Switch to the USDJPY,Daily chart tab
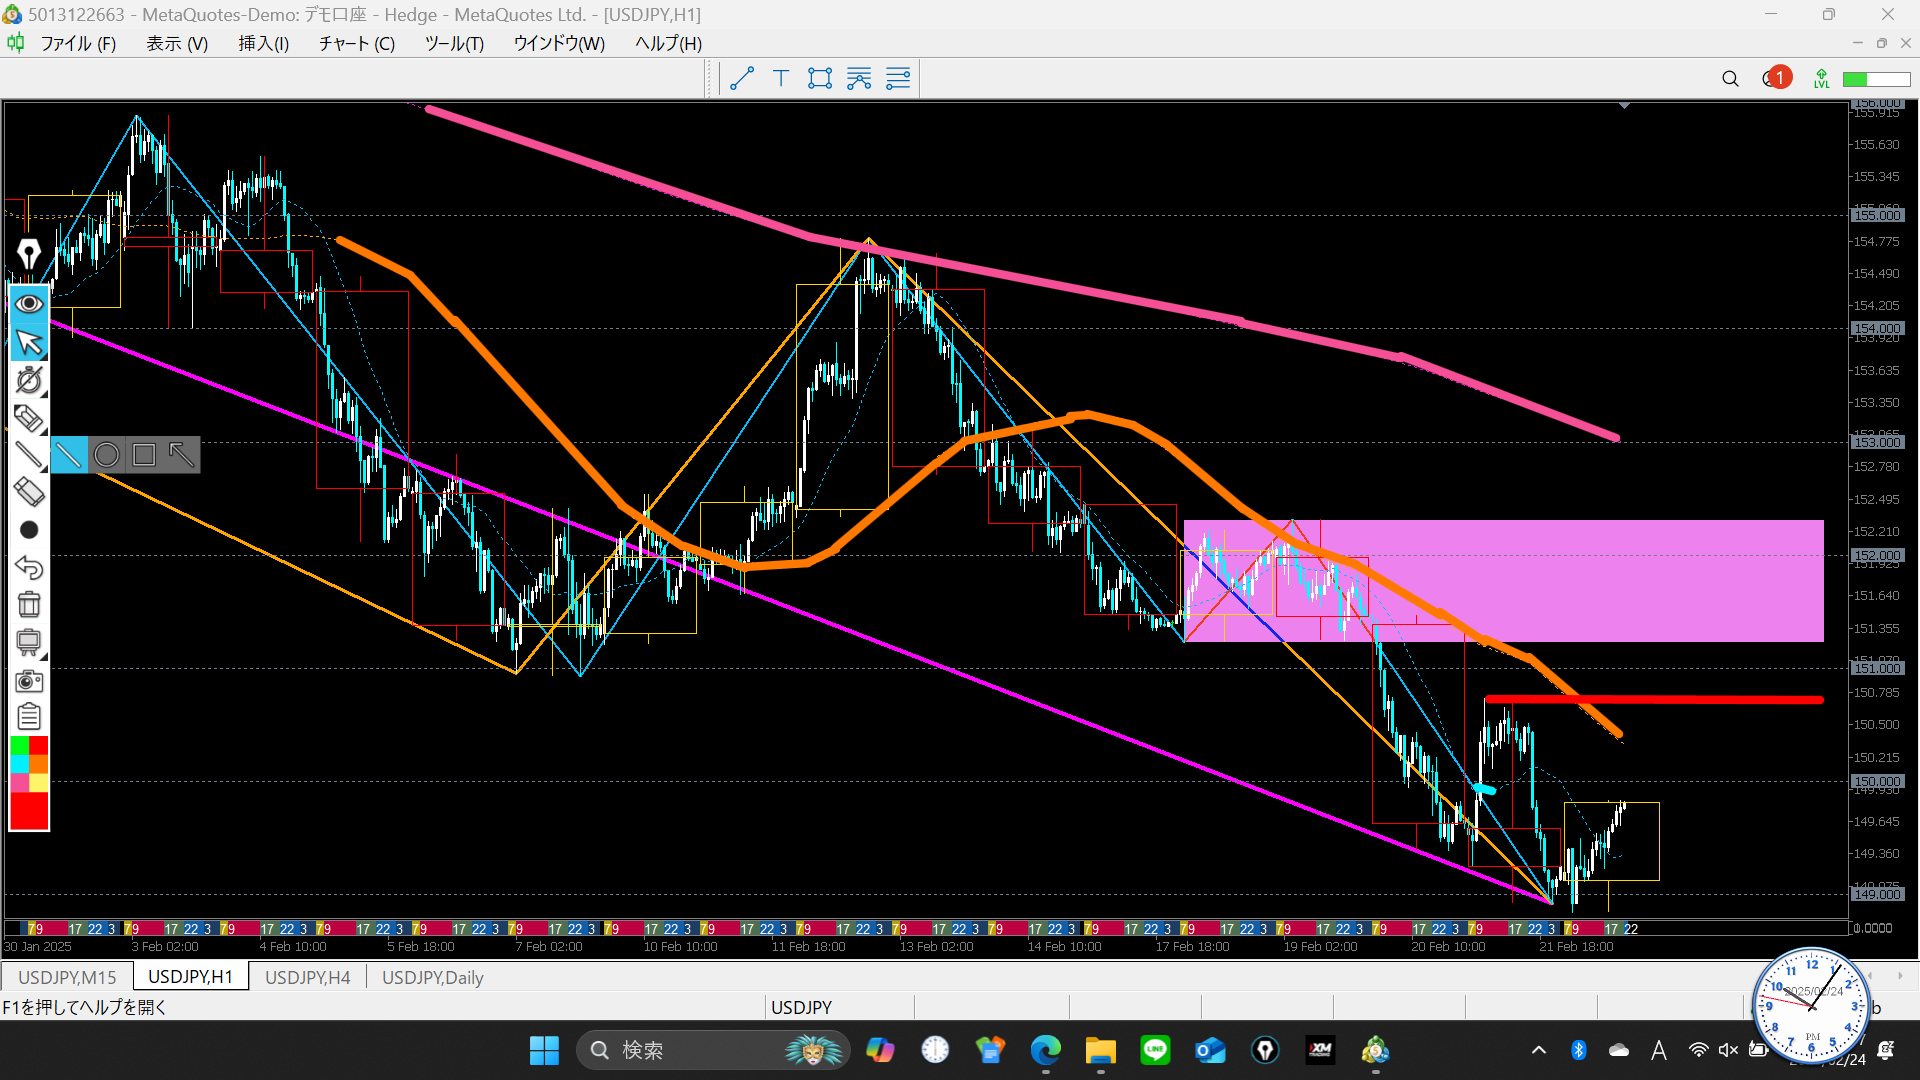The width and height of the screenshot is (1920, 1080). 432,977
